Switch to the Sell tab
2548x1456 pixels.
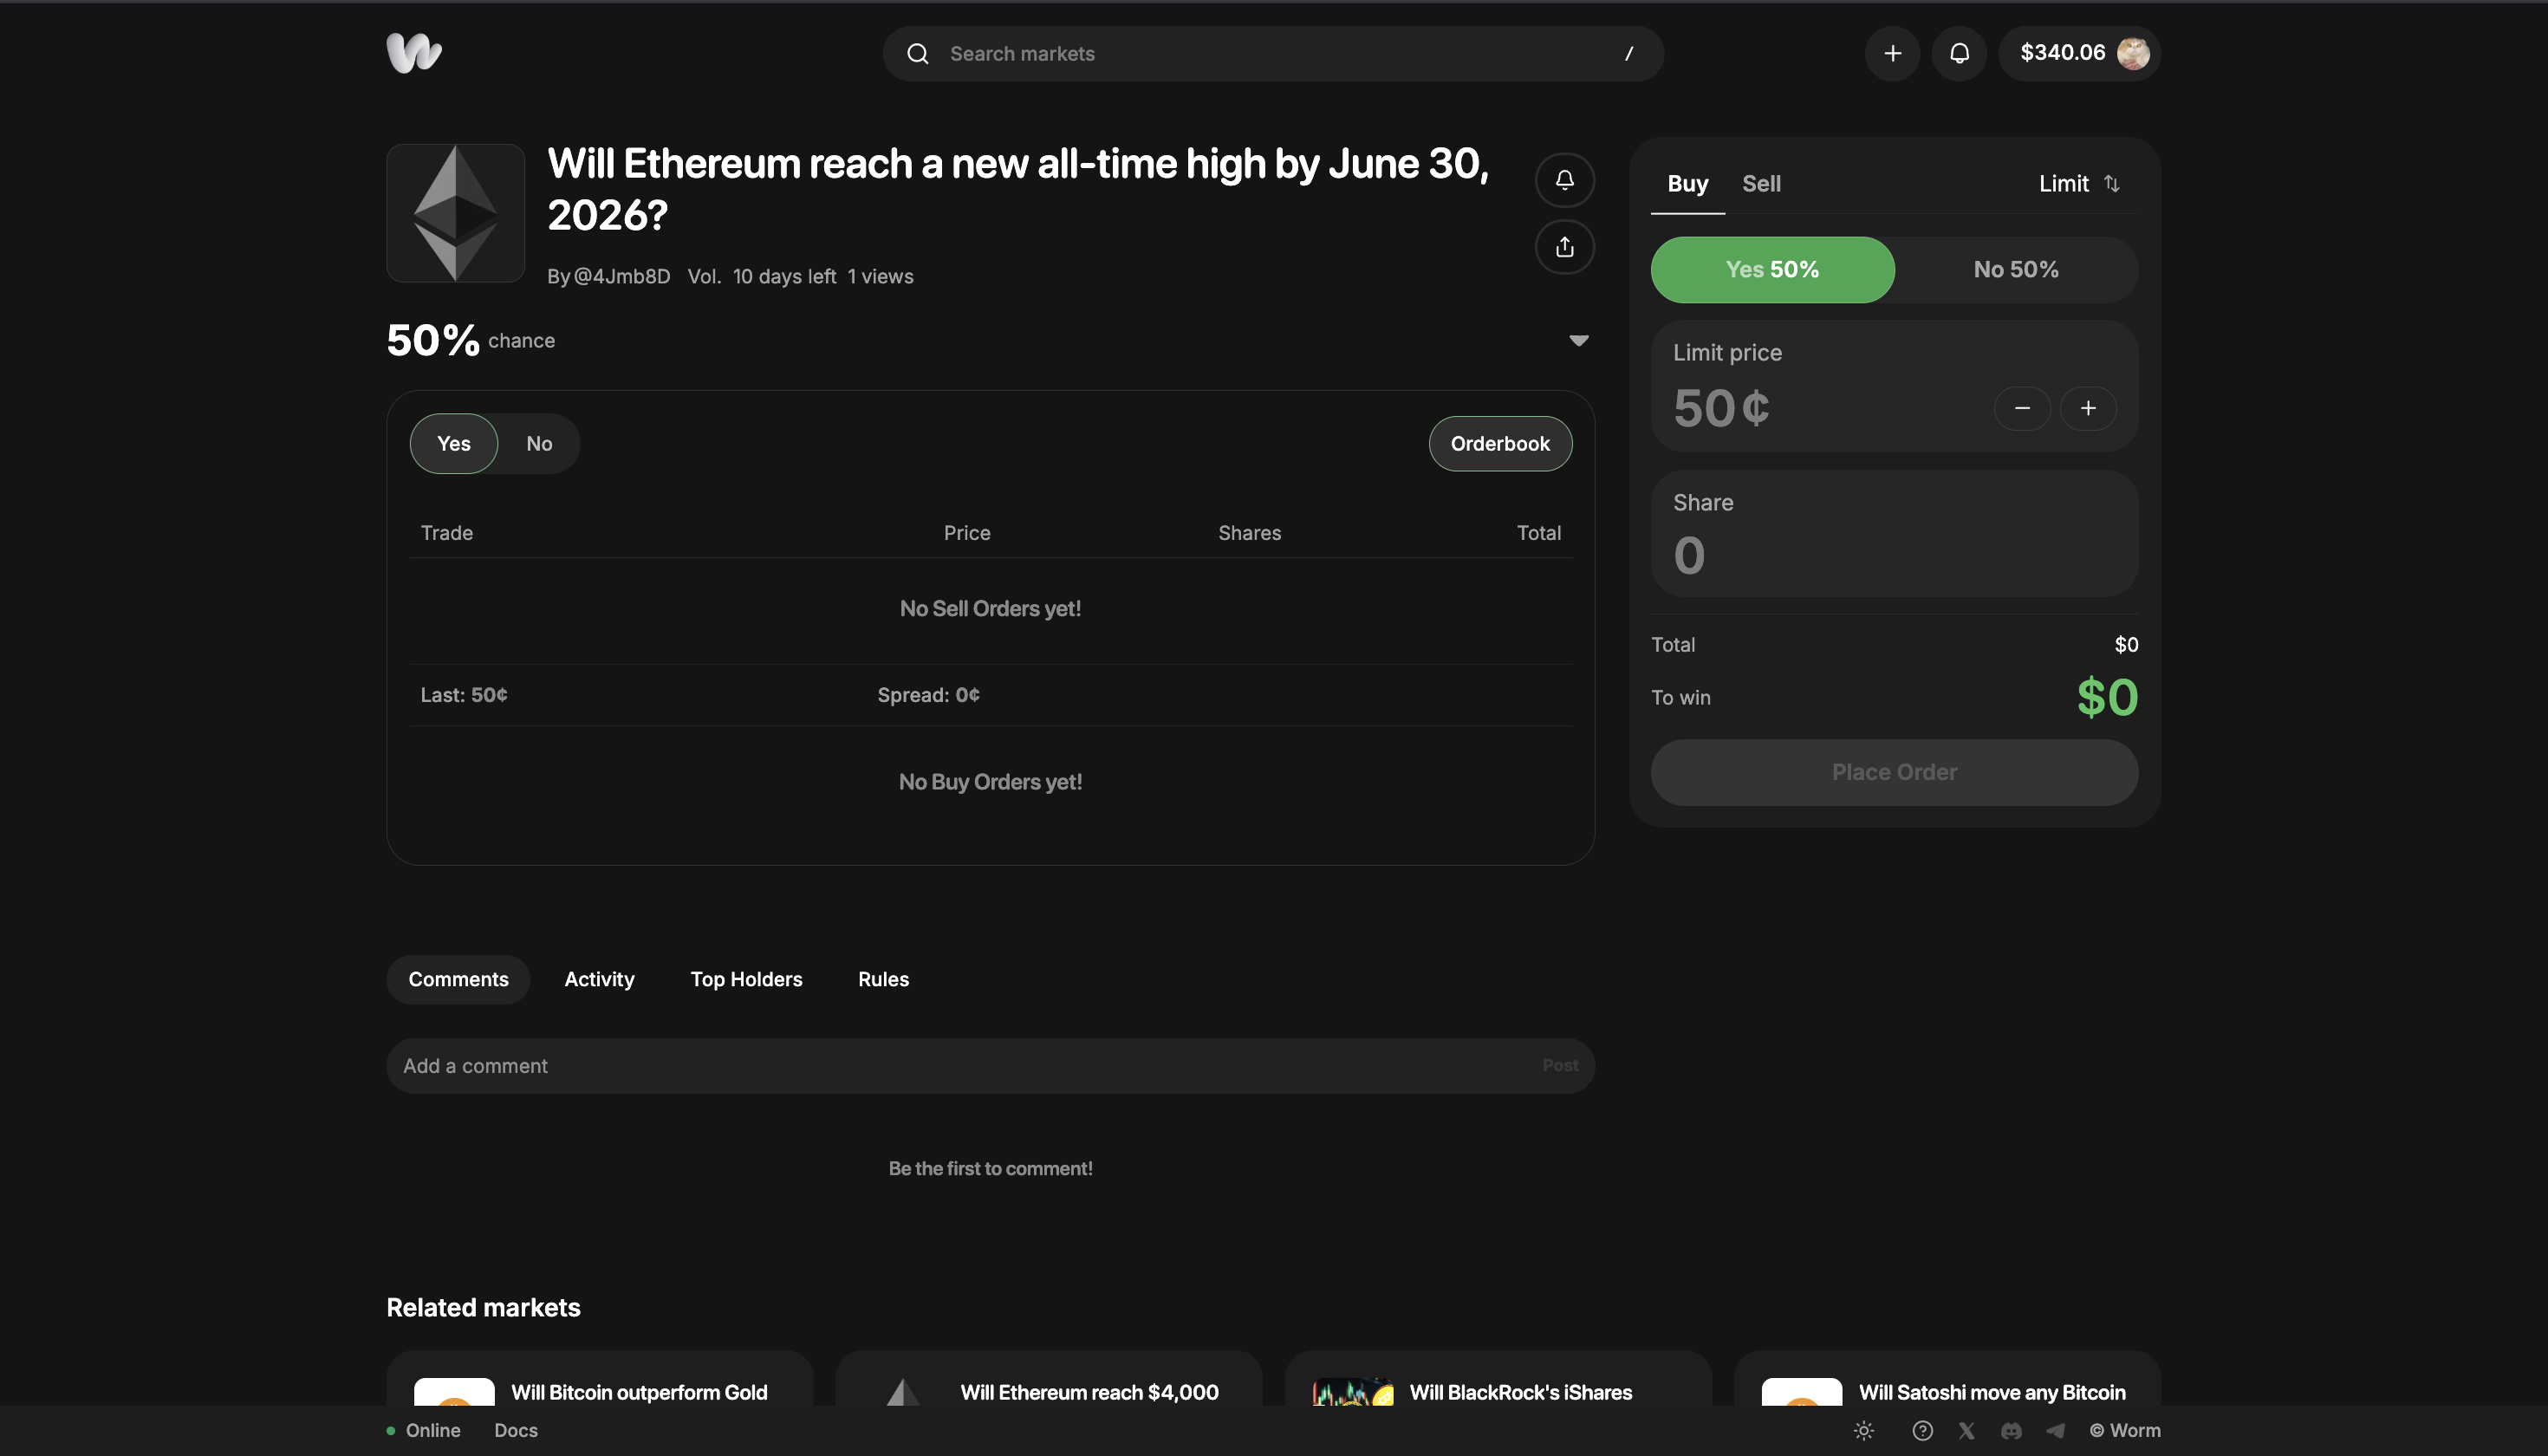click(1761, 184)
